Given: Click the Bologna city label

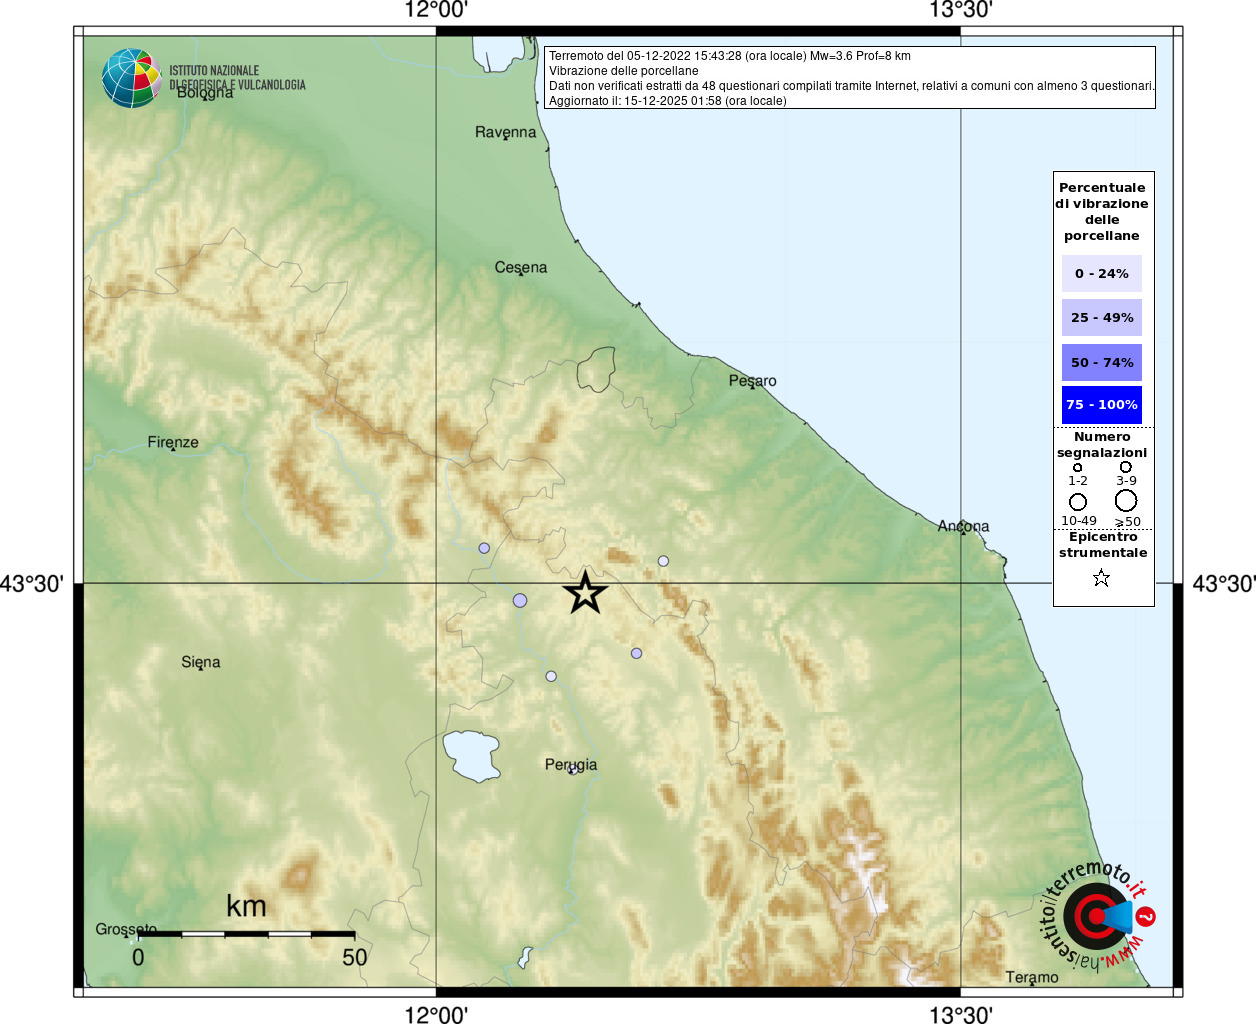Looking at the screenshot, I should click(x=205, y=92).
